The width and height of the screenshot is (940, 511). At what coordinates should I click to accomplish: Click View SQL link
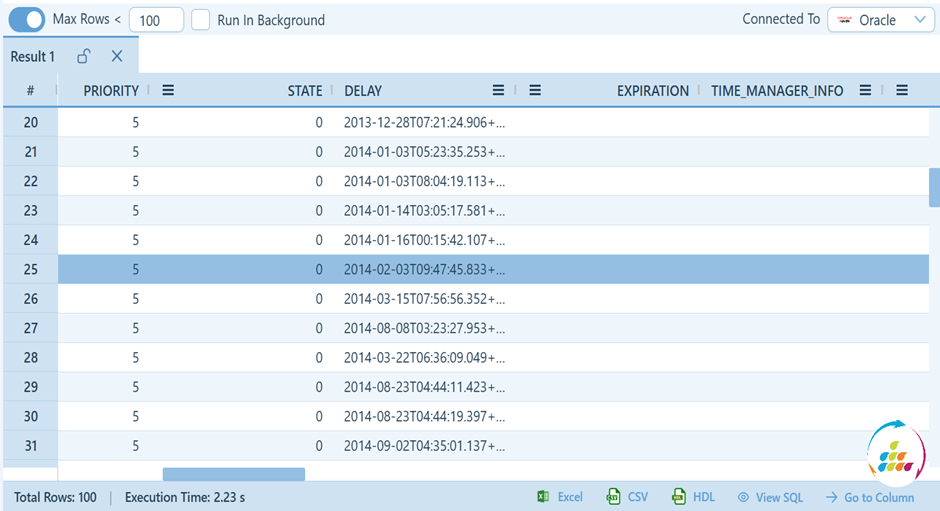pyautogui.click(x=770, y=497)
